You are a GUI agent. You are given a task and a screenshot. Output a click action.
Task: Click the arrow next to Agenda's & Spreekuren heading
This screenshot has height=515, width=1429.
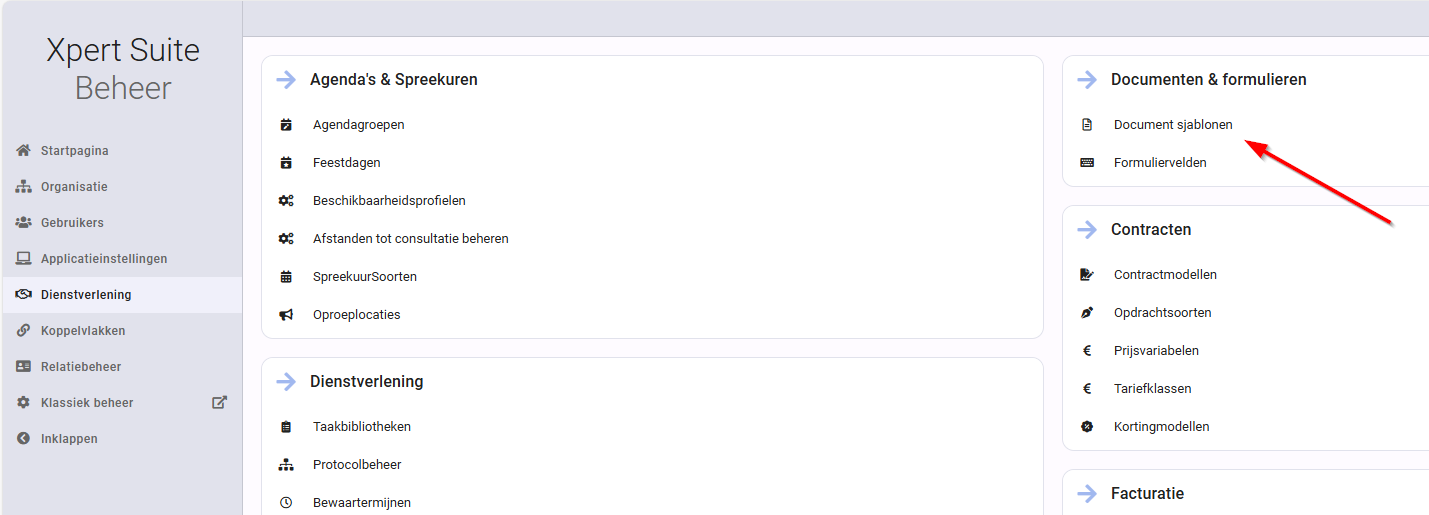pyautogui.click(x=286, y=80)
